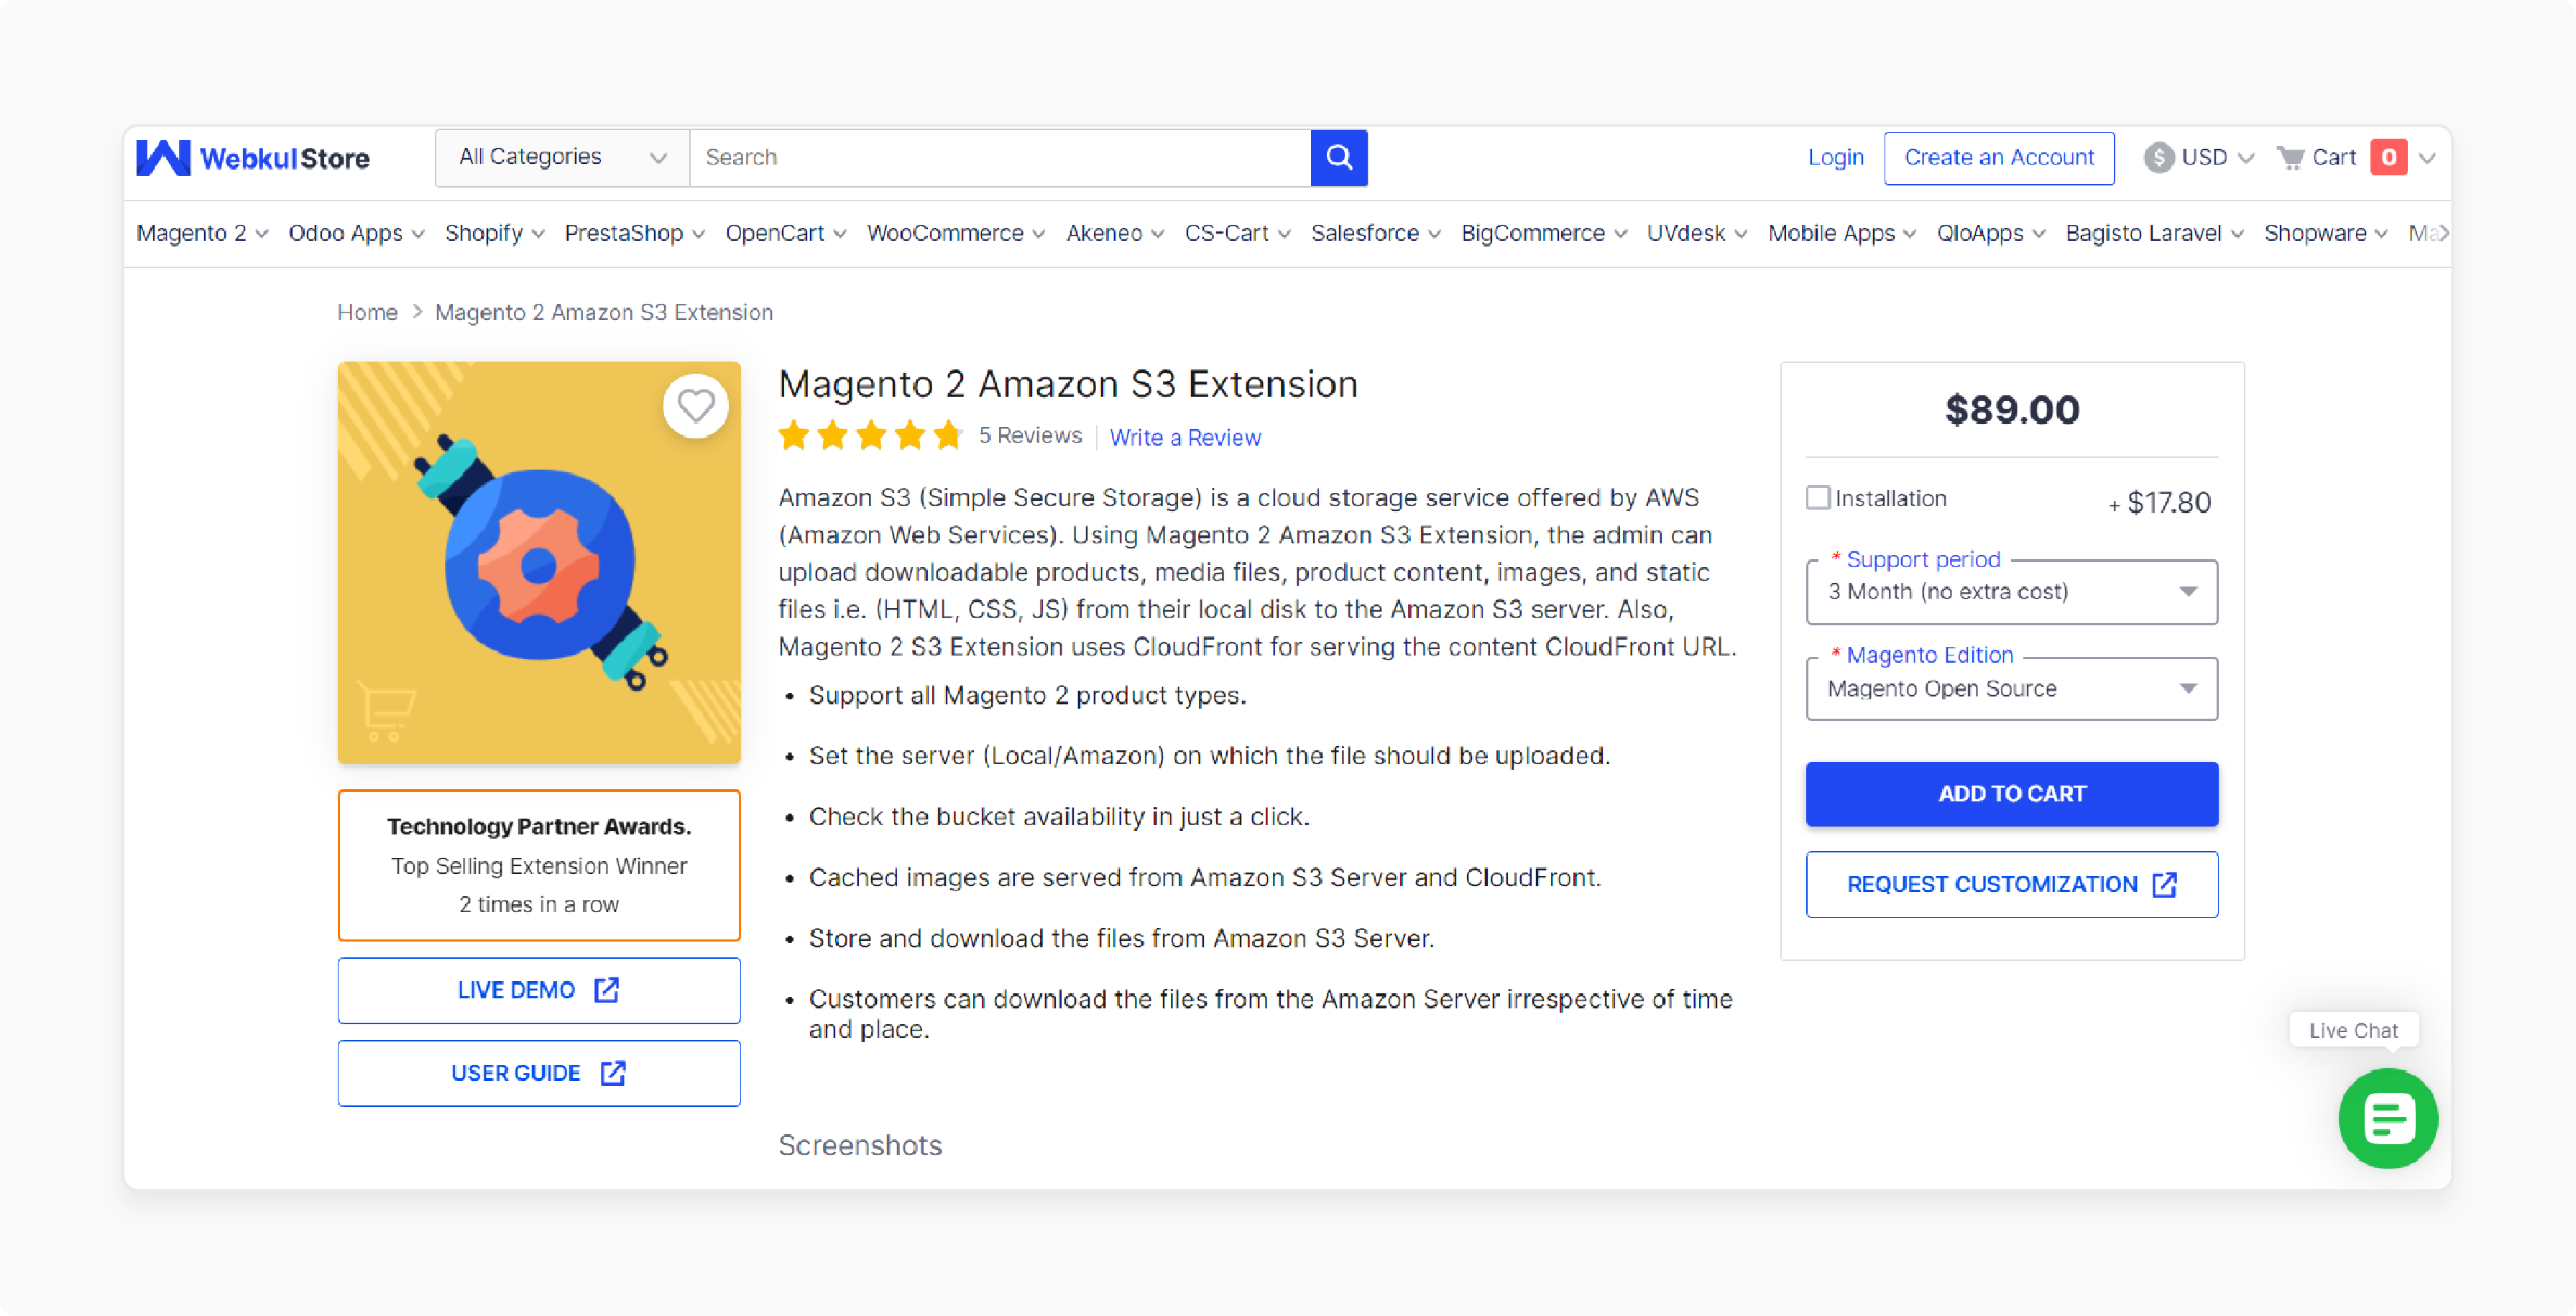Image resolution: width=2576 pixels, height=1316 pixels.
Task: Open the Magento Edition dropdown
Action: coord(2011,688)
